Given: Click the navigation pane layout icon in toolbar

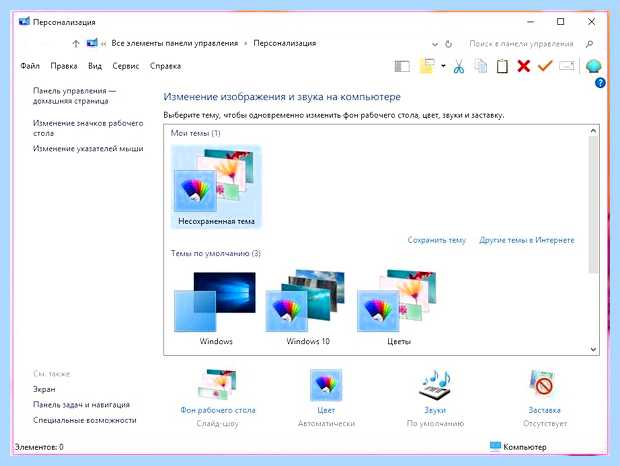Looking at the screenshot, I should pyautogui.click(x=402, y=66).
